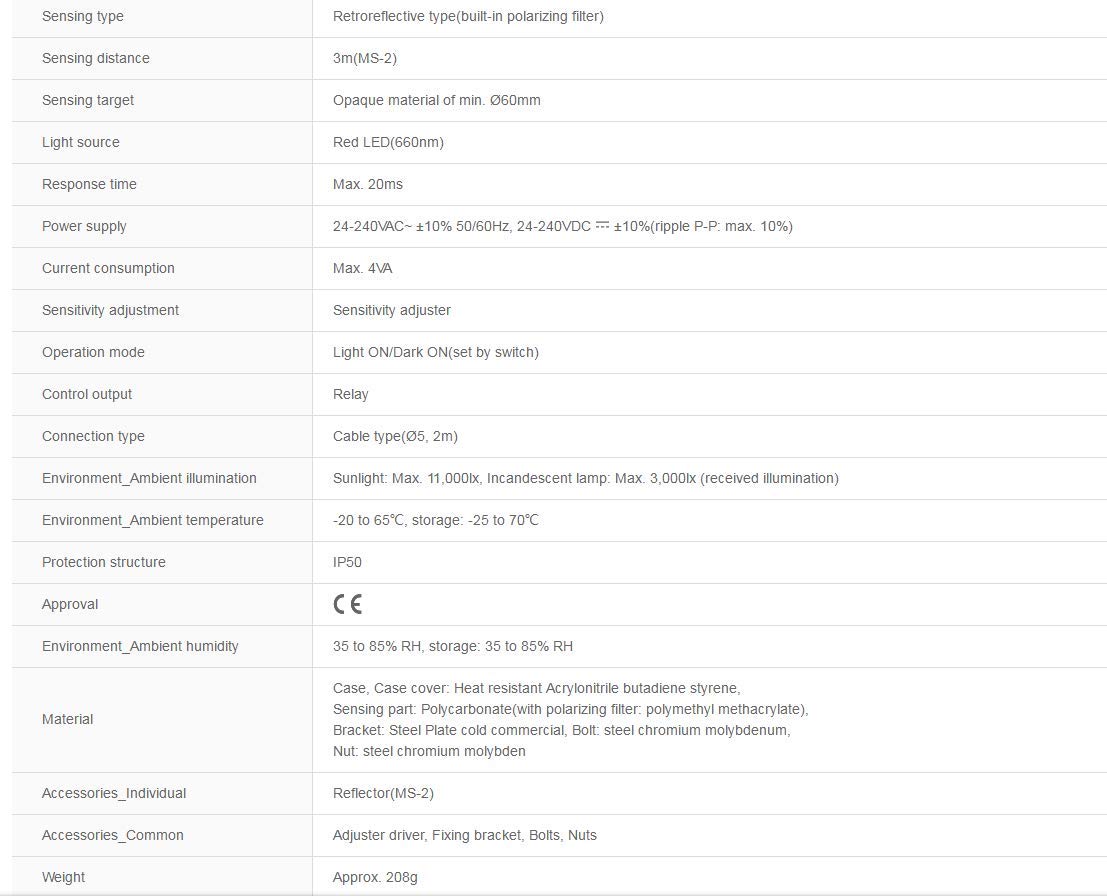Click the Ambient temperature range value
1107x896 pixels.
point(436,520)
